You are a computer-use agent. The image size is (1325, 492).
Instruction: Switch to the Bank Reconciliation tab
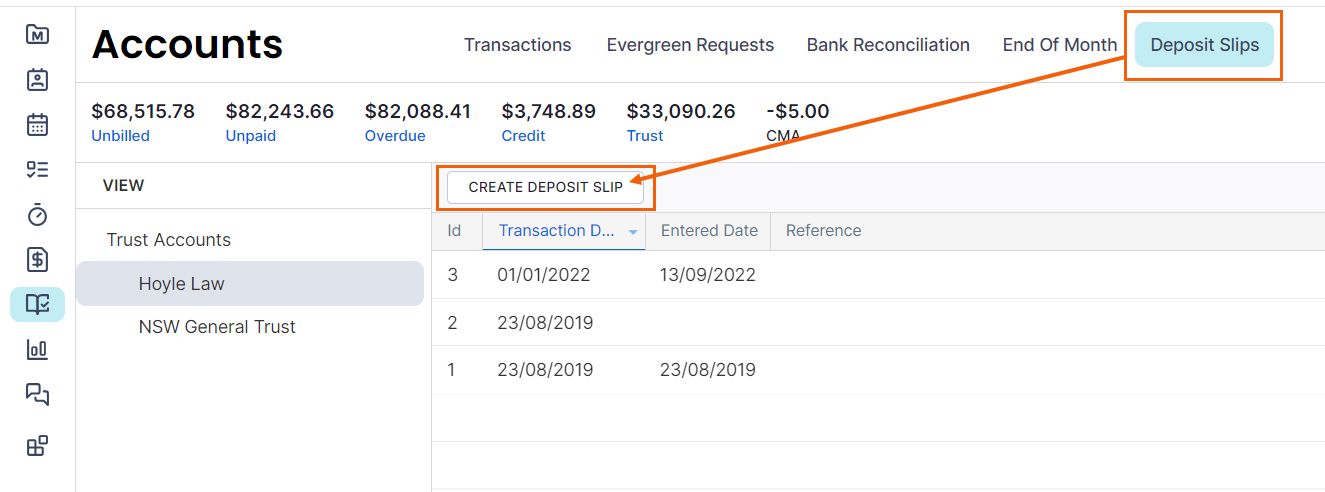tap(888, 45)
